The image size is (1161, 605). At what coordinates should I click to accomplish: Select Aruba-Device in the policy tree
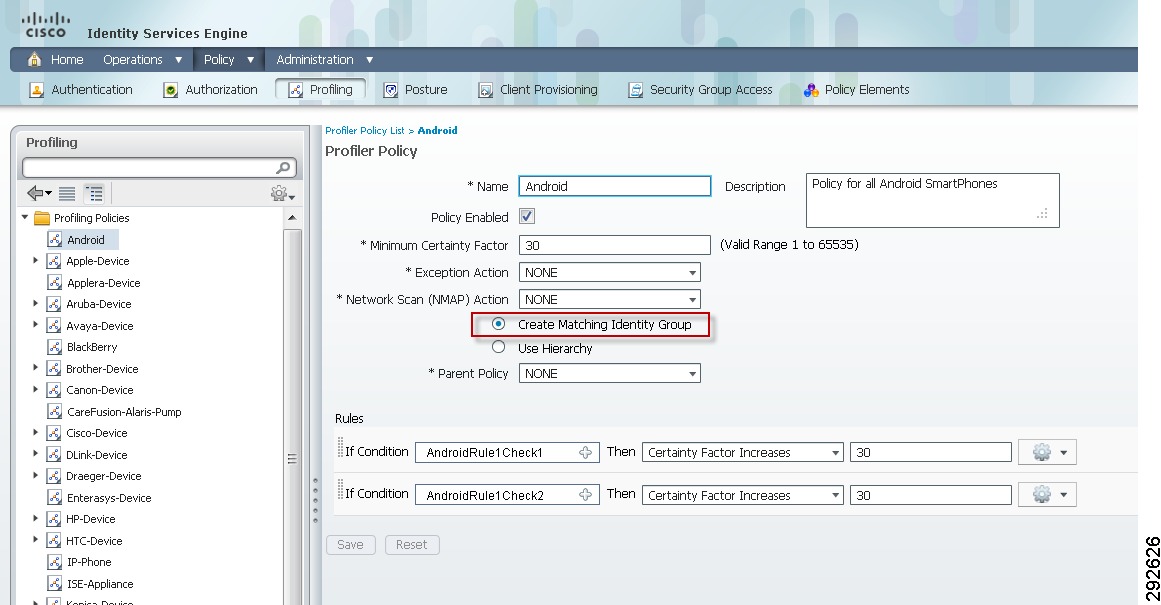[x=98, y=304]
